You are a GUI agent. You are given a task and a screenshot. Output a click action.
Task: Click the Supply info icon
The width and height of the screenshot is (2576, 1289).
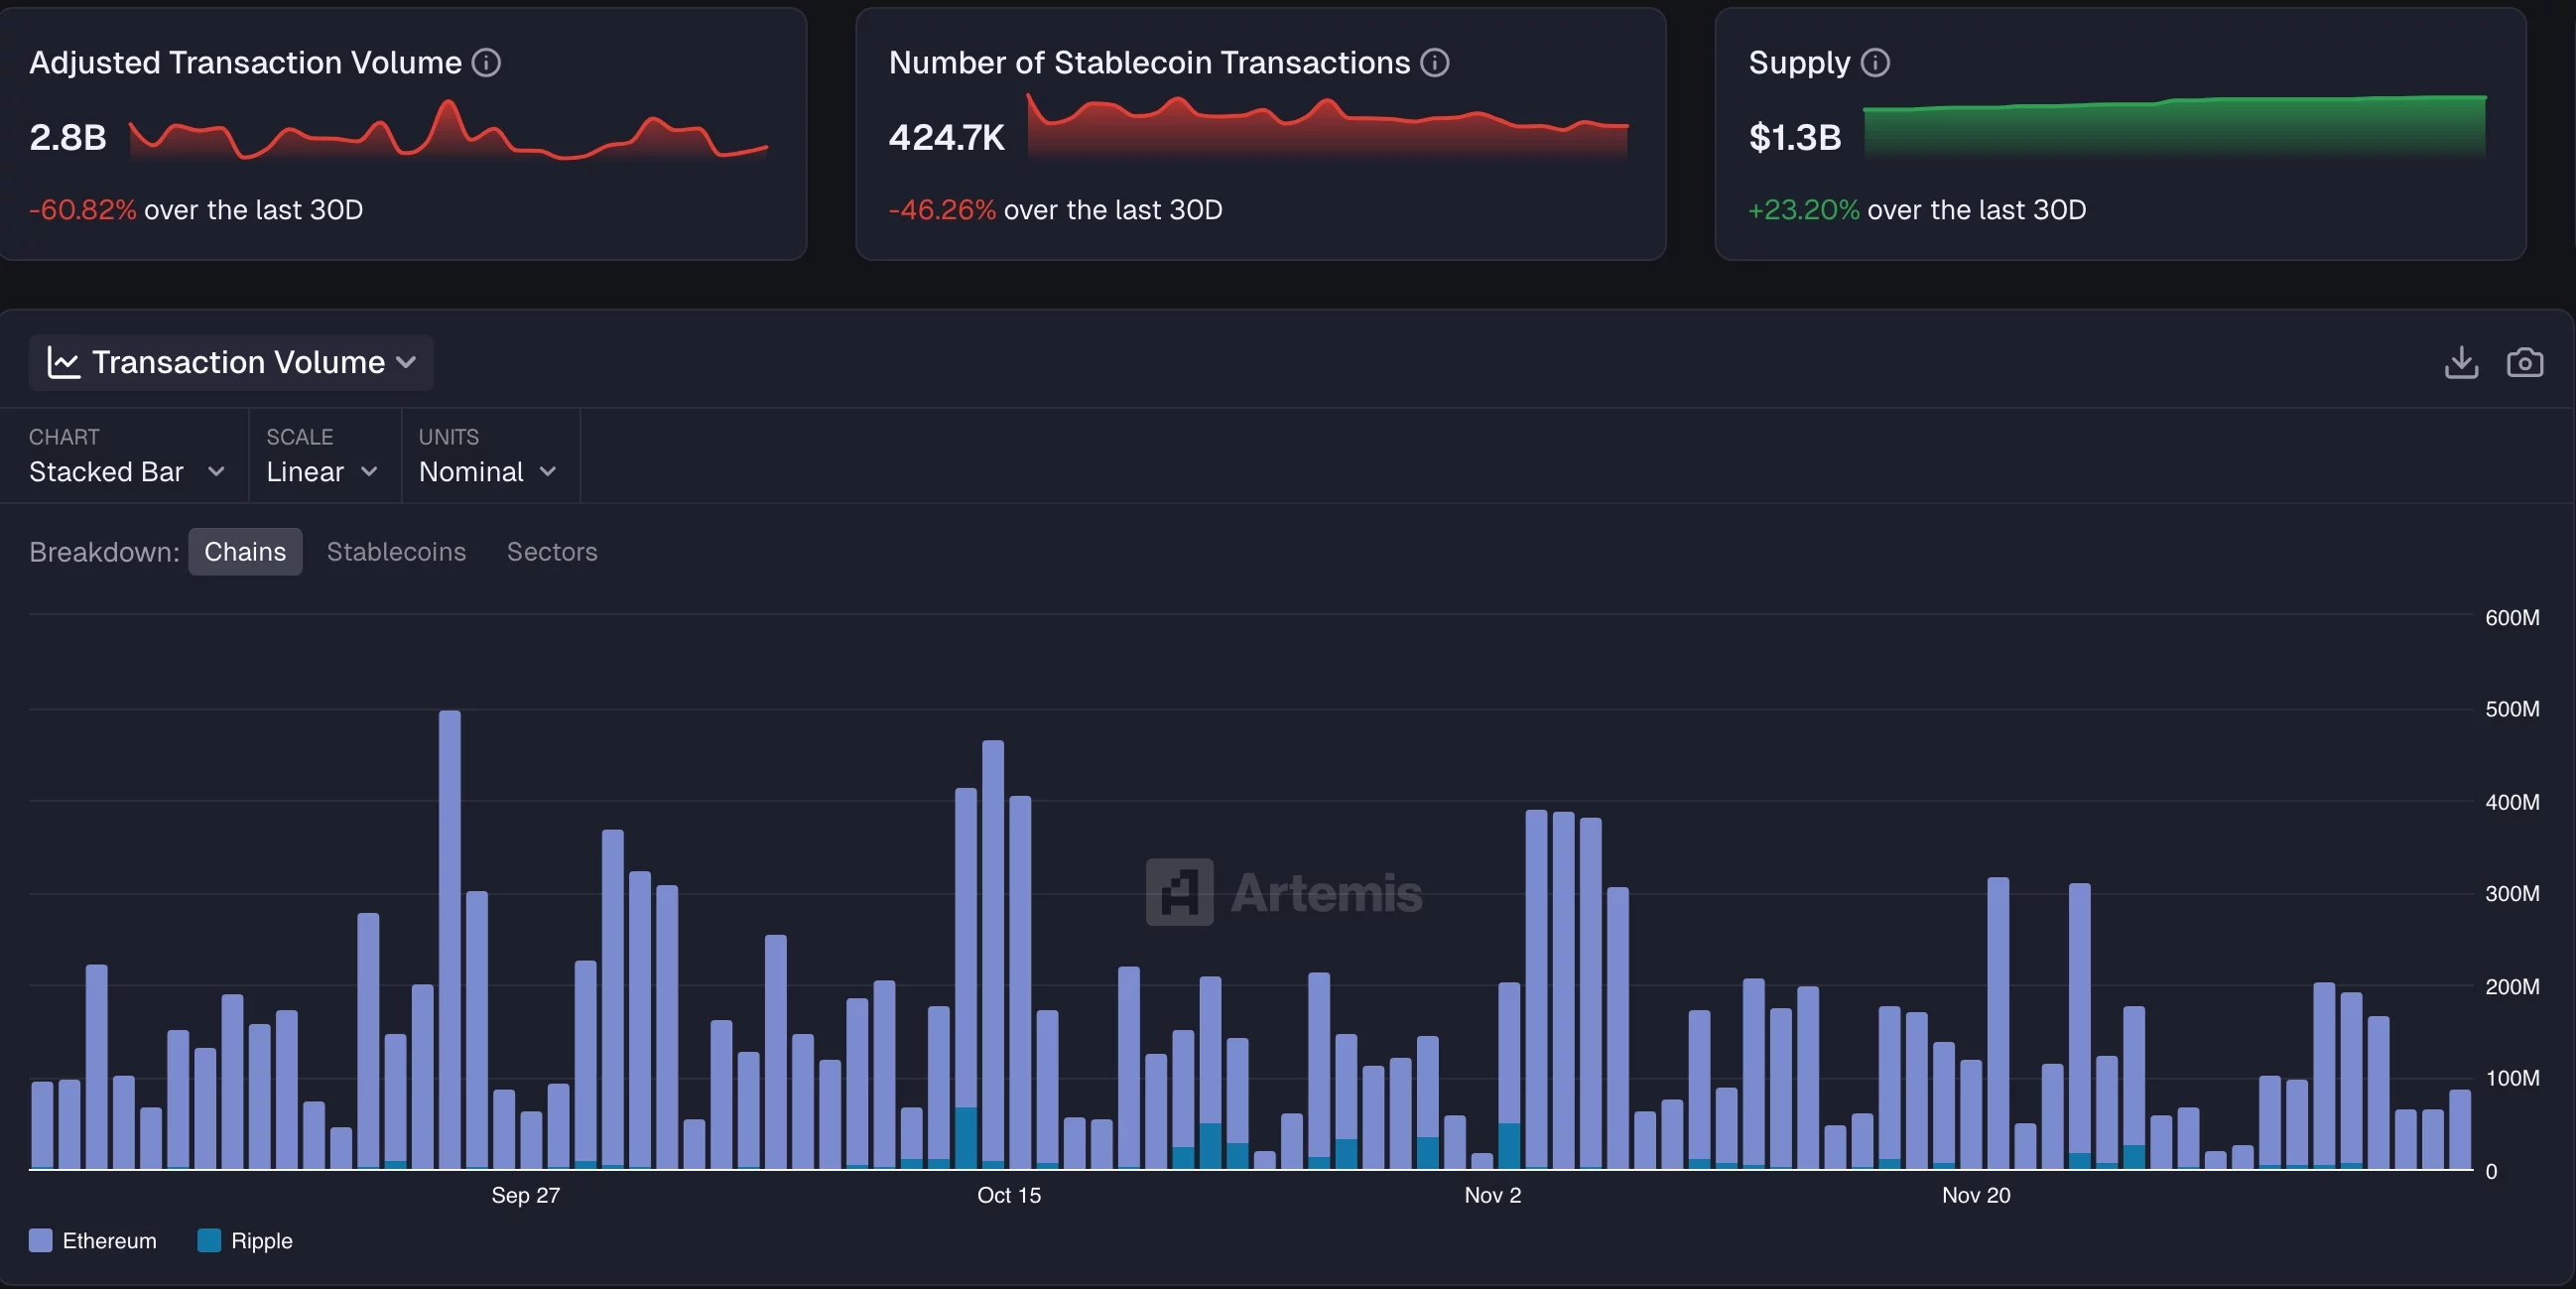tap(1876, 62)
